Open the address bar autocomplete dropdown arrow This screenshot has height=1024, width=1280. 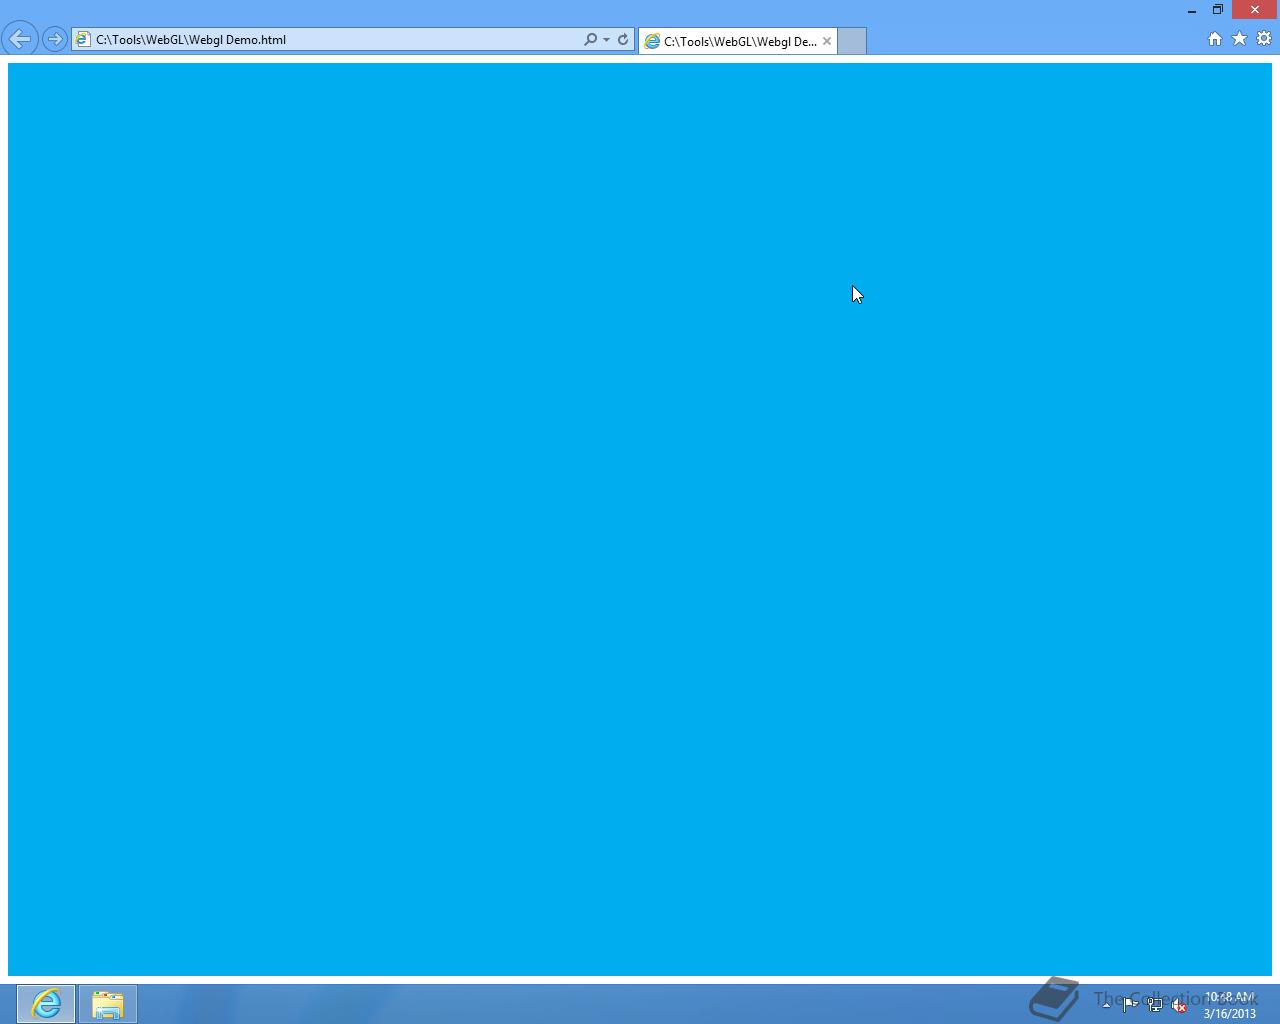[606, 40]
